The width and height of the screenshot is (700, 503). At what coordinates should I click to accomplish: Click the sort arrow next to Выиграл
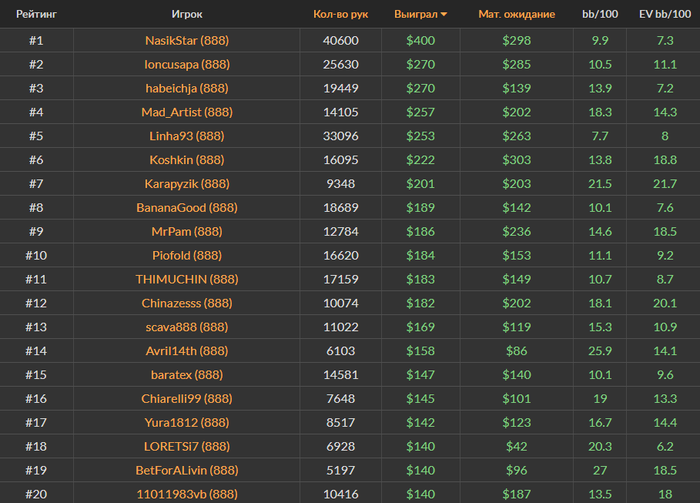444,15
